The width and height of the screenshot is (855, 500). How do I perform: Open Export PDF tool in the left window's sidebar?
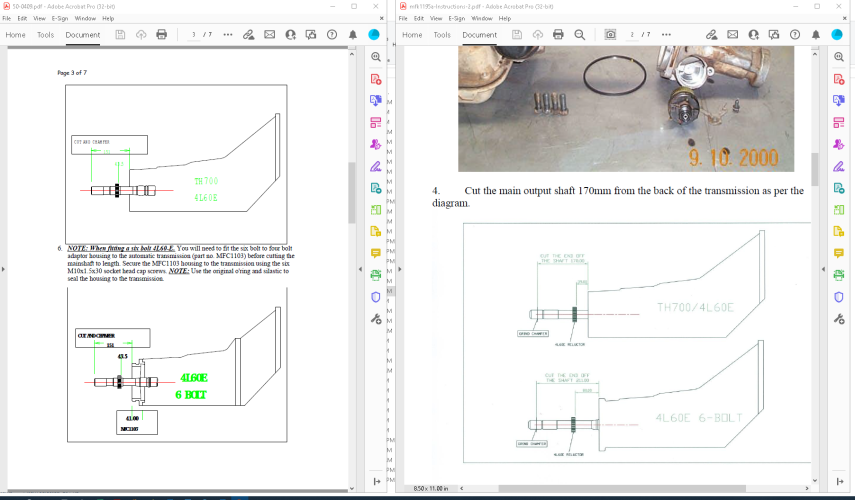click(376, 100)
